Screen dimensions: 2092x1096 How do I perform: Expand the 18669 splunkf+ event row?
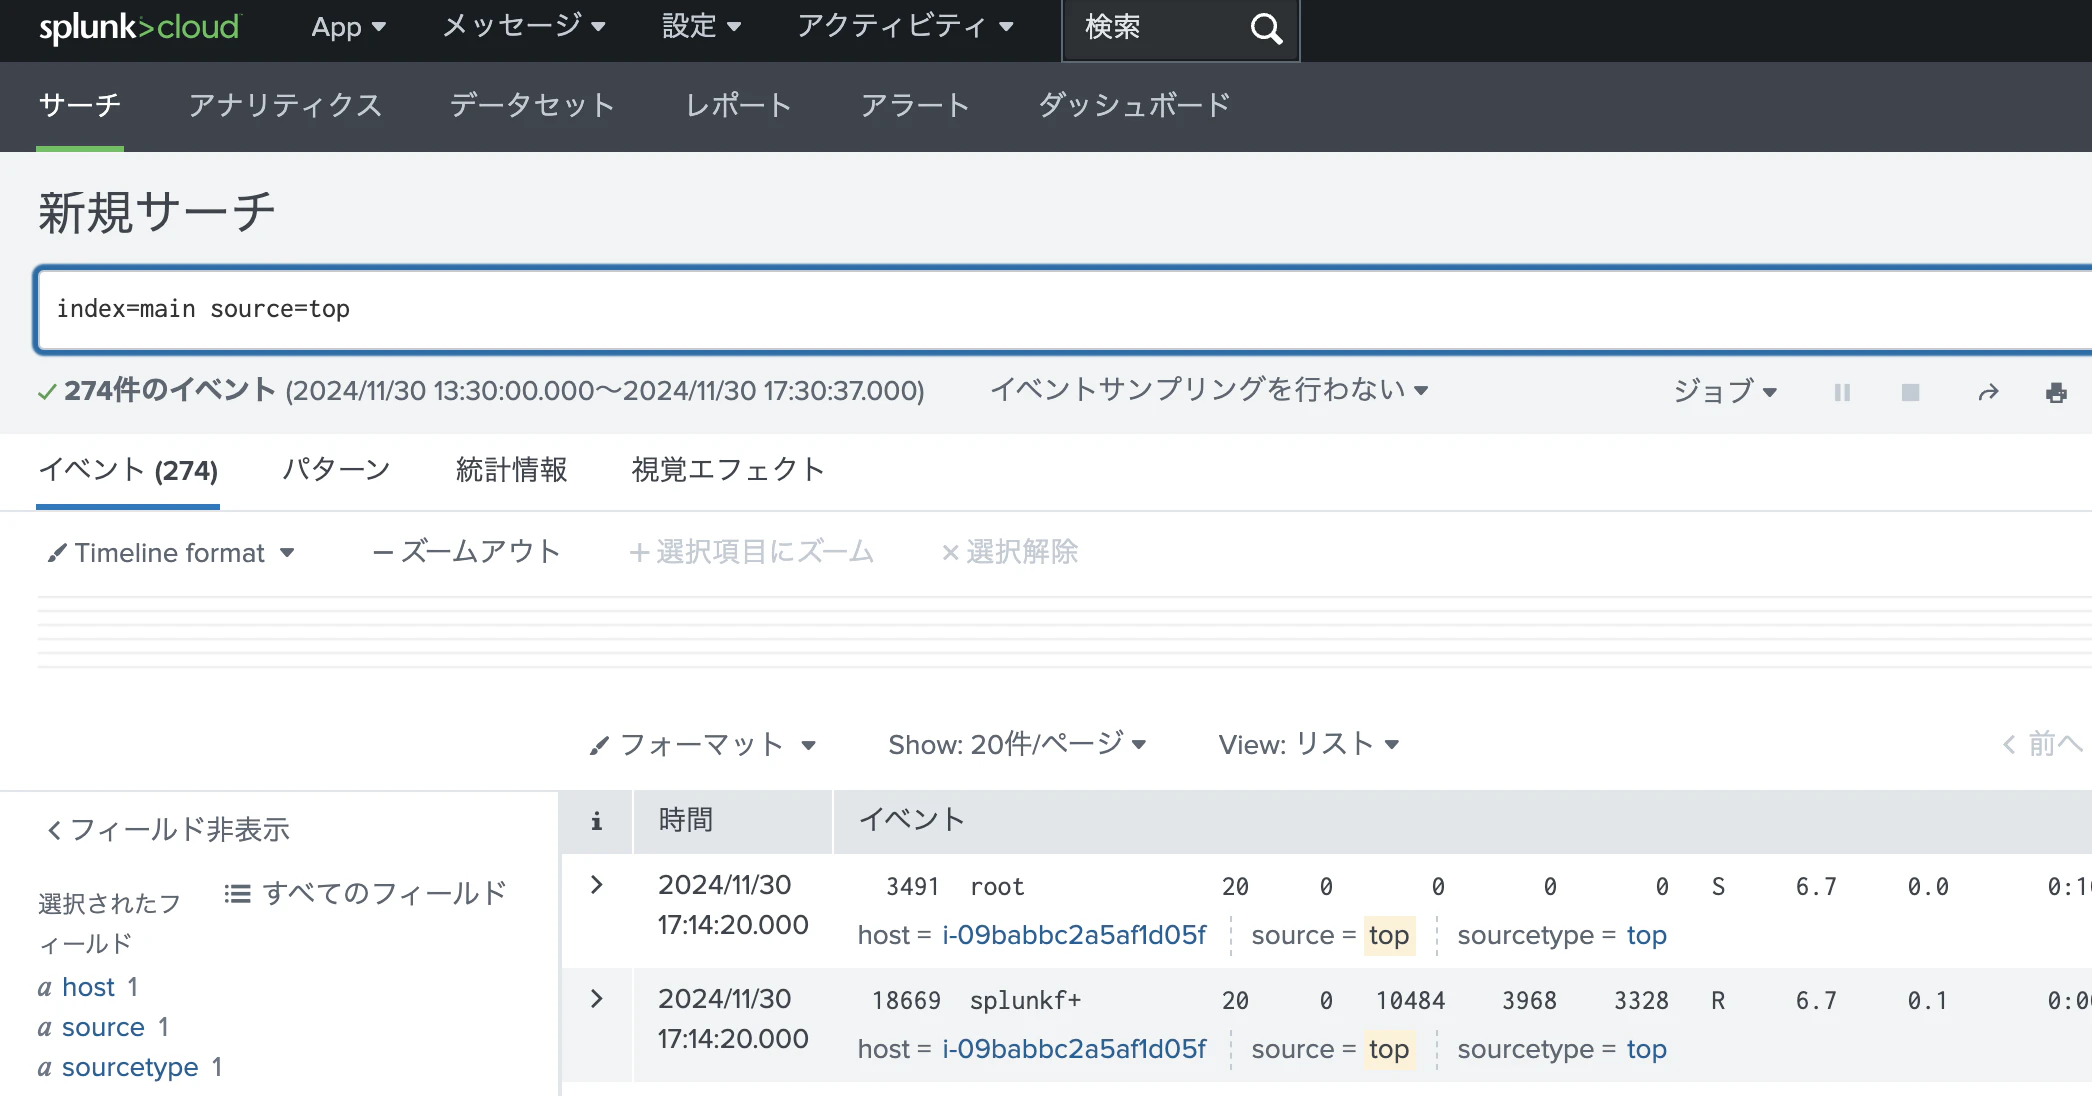[x=597, y=999]
